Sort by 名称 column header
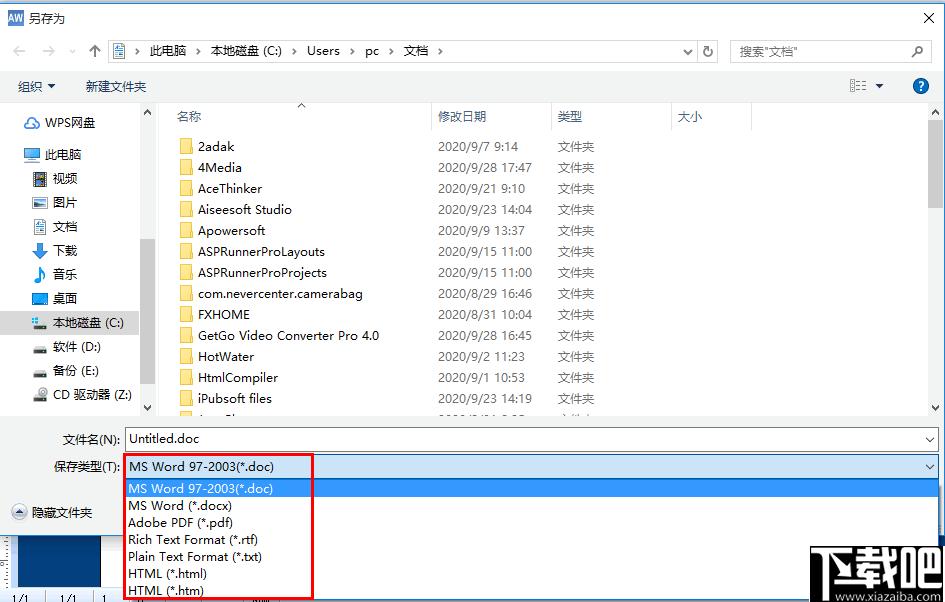This screenshot has width=945, height=602. 189,117
